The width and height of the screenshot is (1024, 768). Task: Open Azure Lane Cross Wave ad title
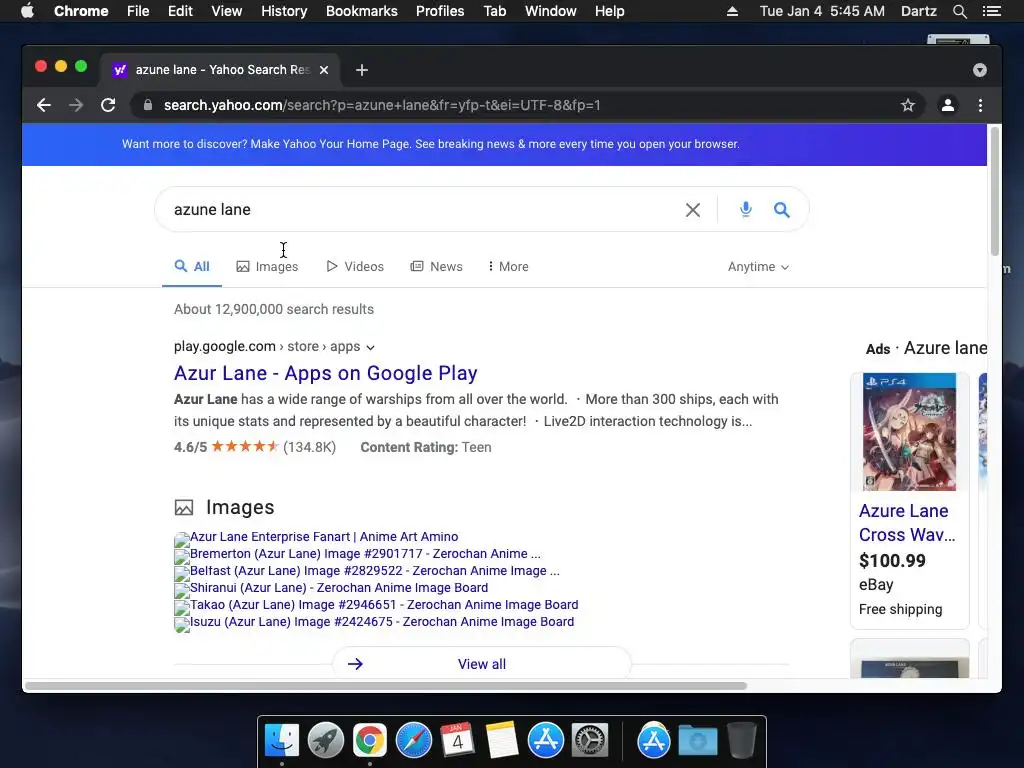tap(907, 522)
